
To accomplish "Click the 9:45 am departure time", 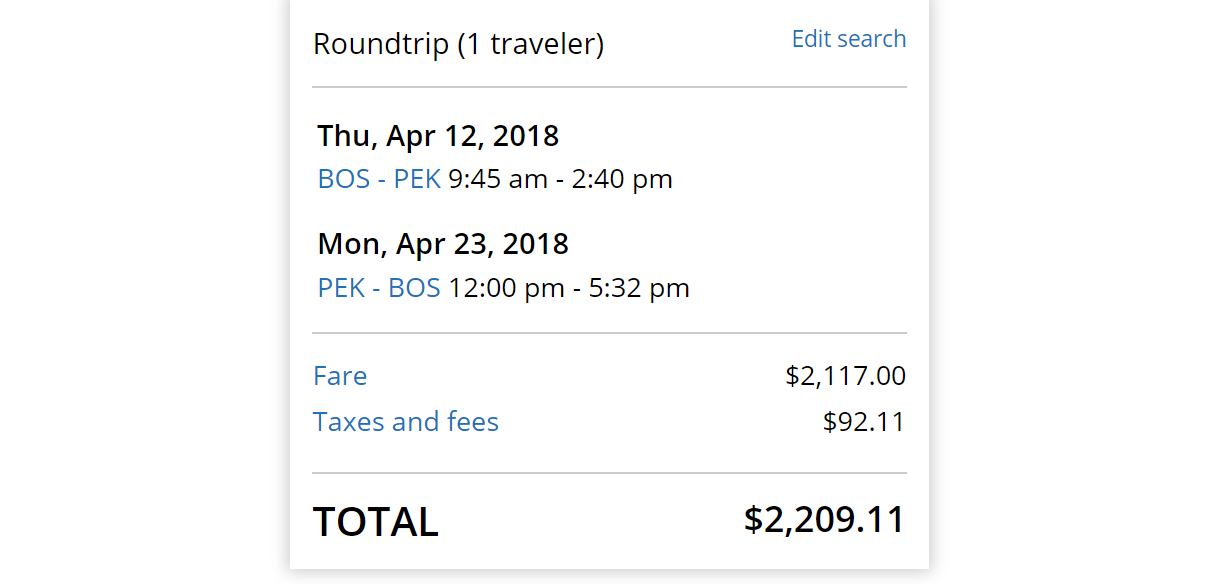I will click(x=497, y=179).
